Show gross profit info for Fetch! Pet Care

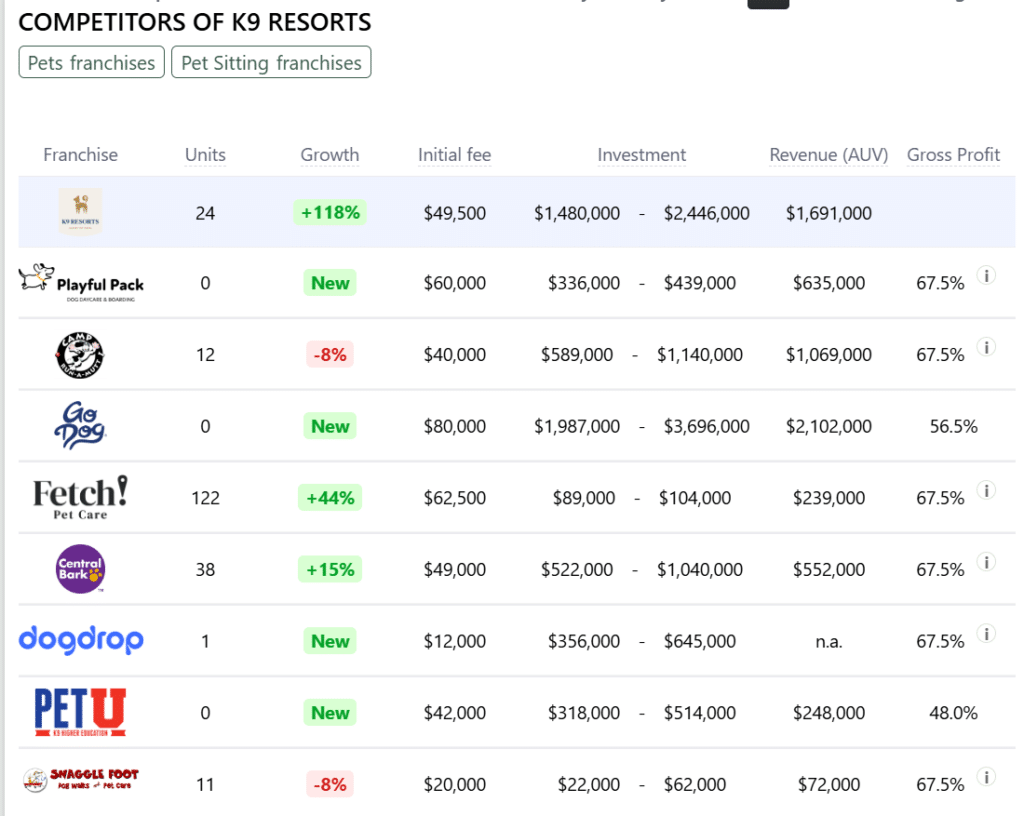[x=986, y=490]
